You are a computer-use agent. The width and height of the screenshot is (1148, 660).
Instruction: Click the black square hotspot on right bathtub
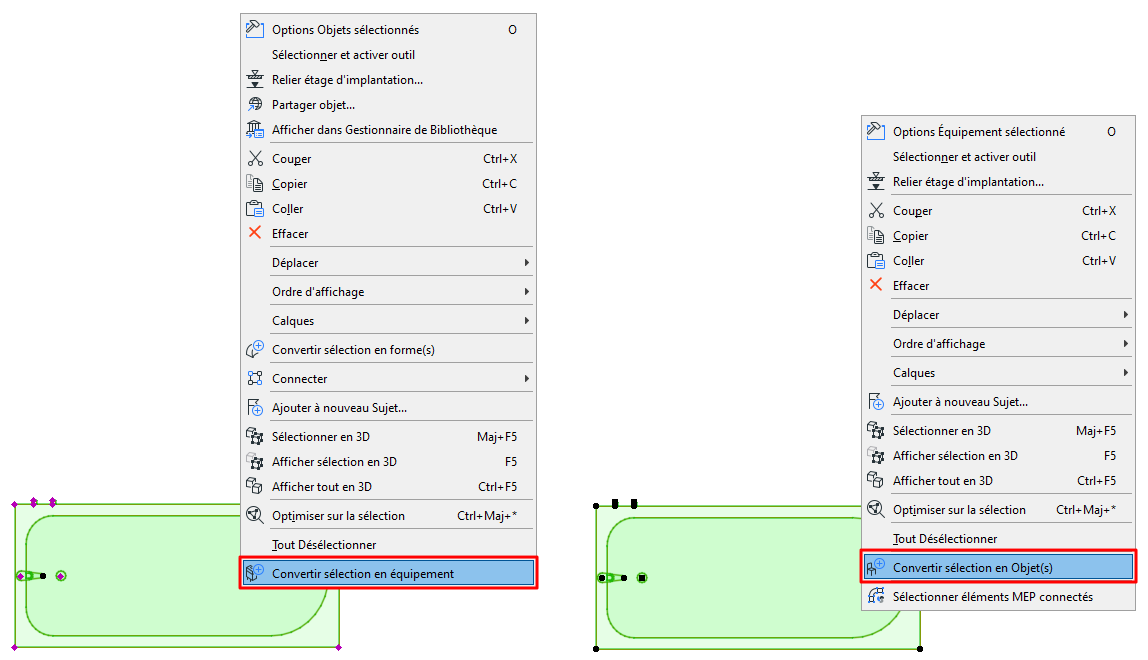(x=642, y=578)
